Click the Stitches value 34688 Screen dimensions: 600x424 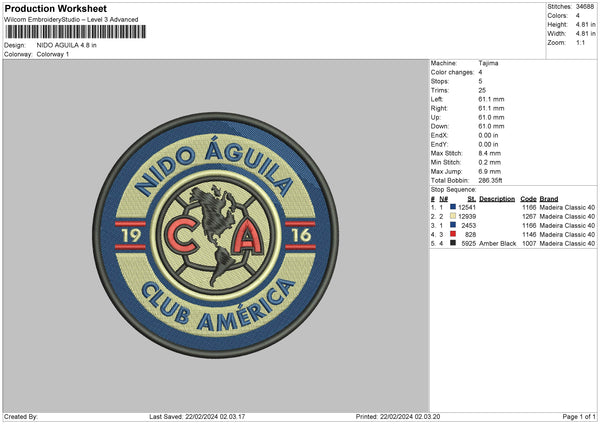[x=585, y=7]
